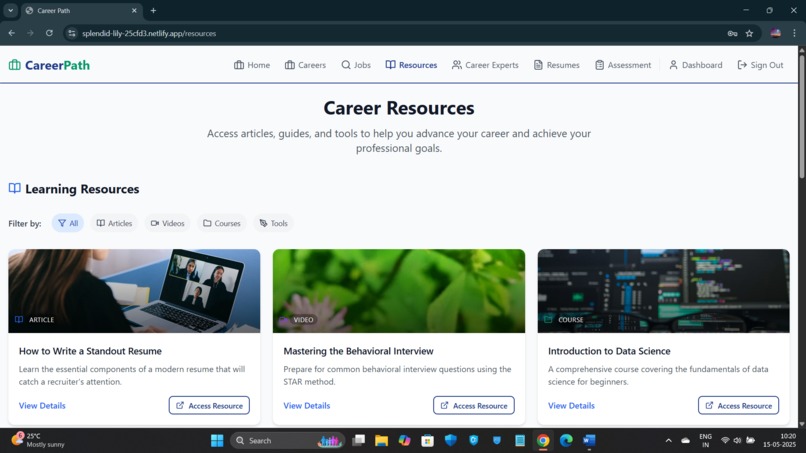Screen dimensions: 806x453
Task: Access Resource for Standout Resume article
Action: pyautogui.click(x=209, y=405)
